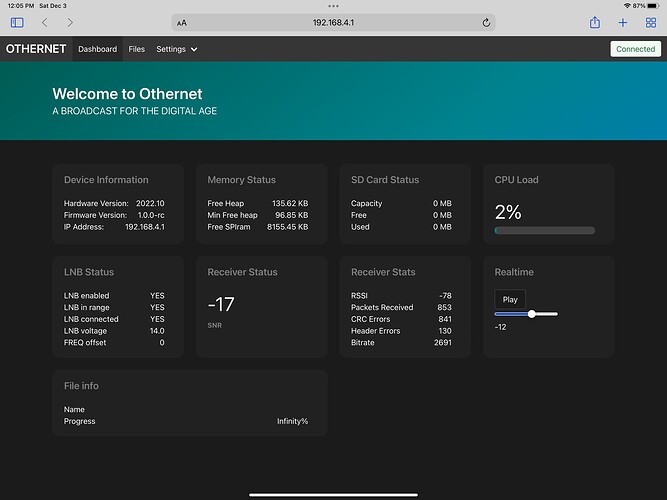Screen dimensions: 667x500
Task: Open reader text size AA menu
Action: click(x=182, y=23)
